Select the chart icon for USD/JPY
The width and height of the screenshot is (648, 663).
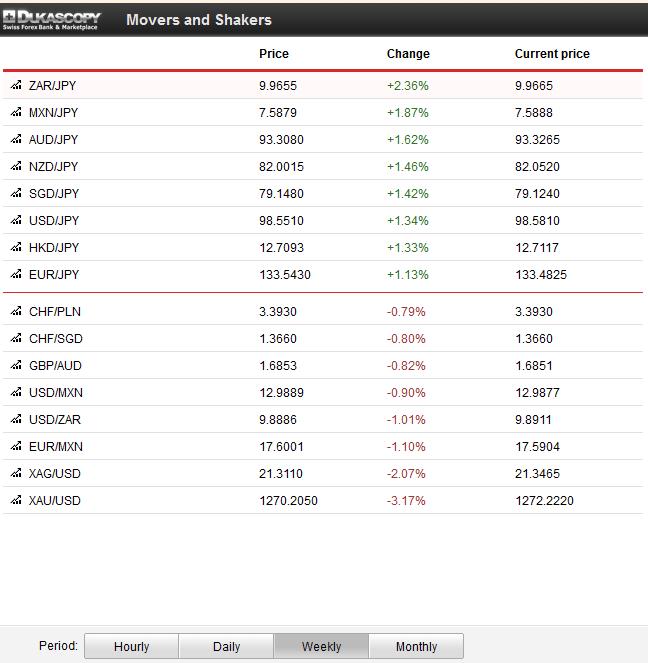pos(16,220)
